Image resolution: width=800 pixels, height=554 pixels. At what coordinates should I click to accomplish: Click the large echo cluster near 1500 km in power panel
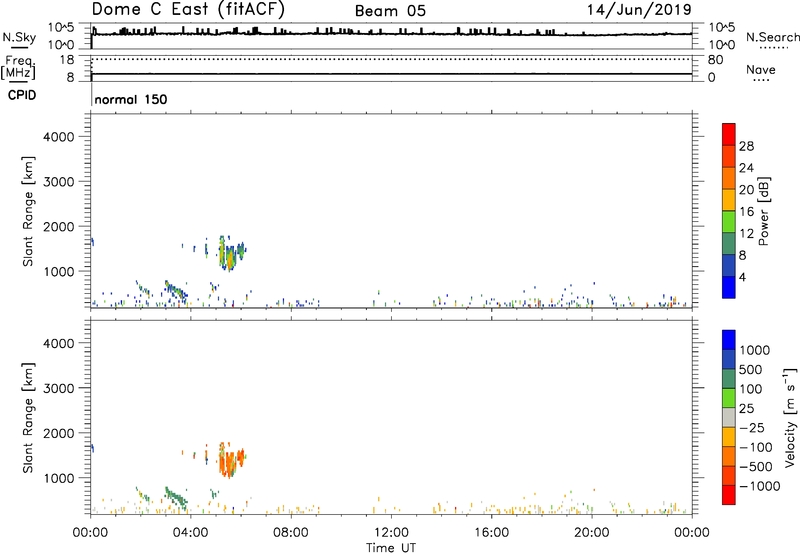coord(232,254)
